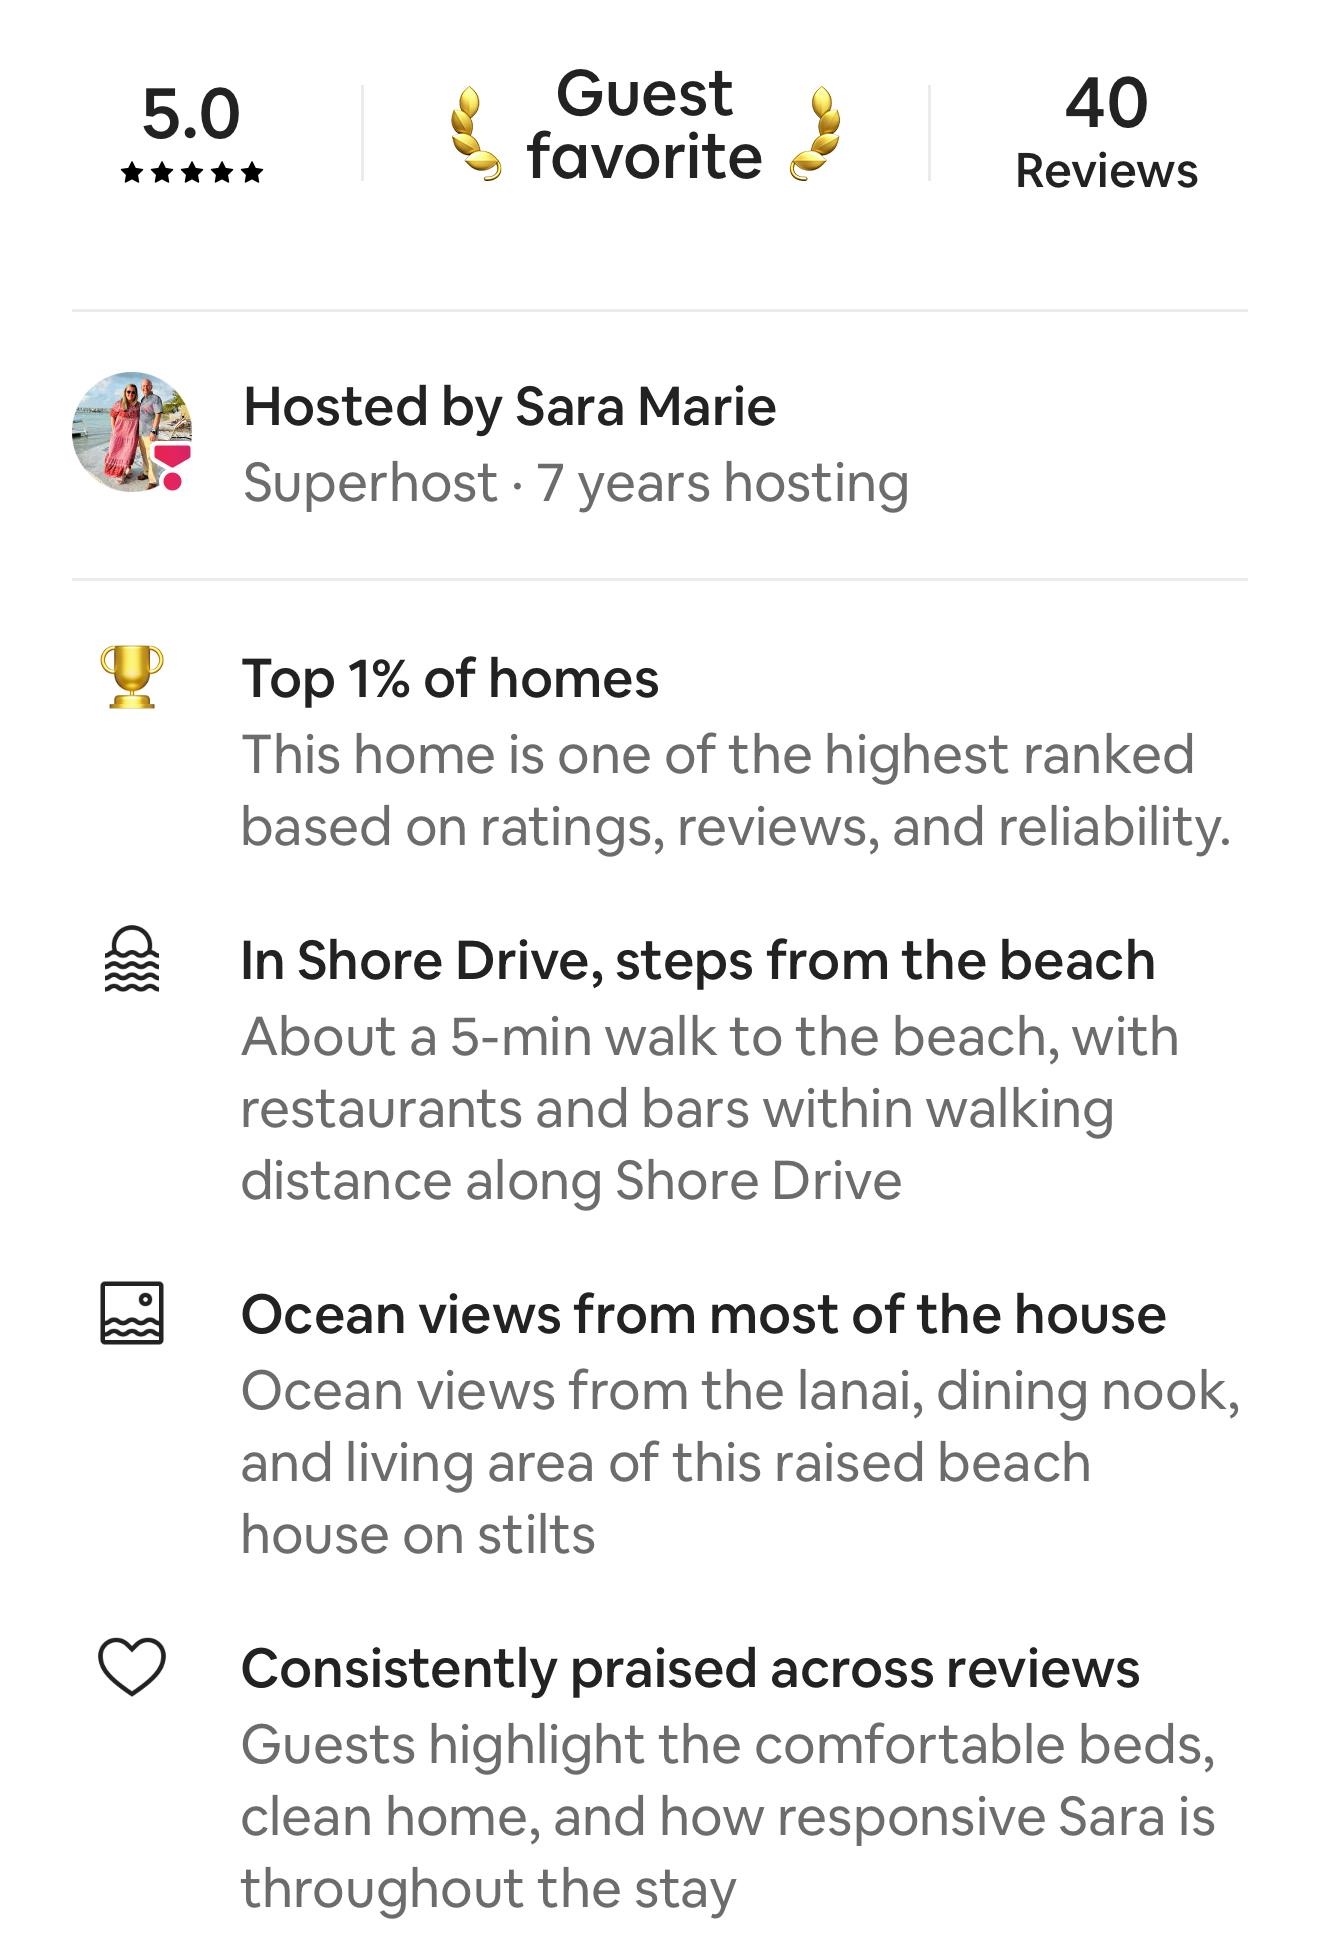The height and width of the screenshot is (1935, 1320).
Task: Tap the five-star rating row
Action: (x=191, y=173)
